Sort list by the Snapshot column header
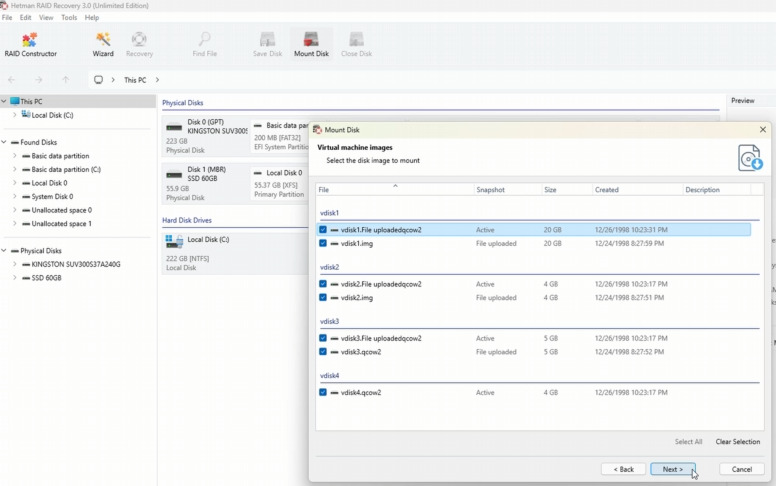776x486 pixels. (x=508, y=190)
